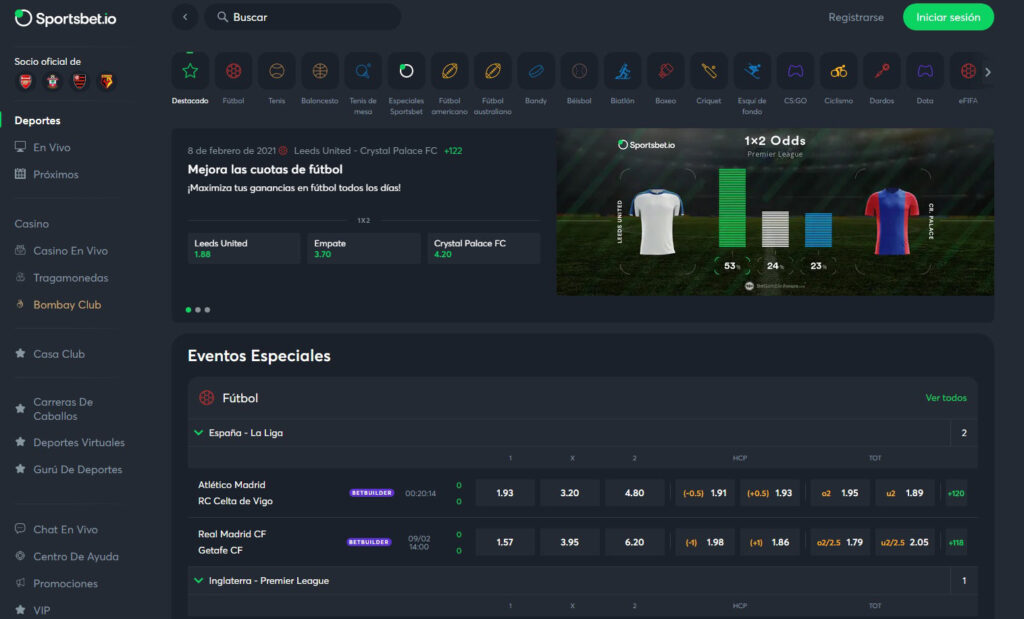Viewport: 1024px width, 619px height.
Task: Open the Fútbol sport category icon
Action: point(233,71)
